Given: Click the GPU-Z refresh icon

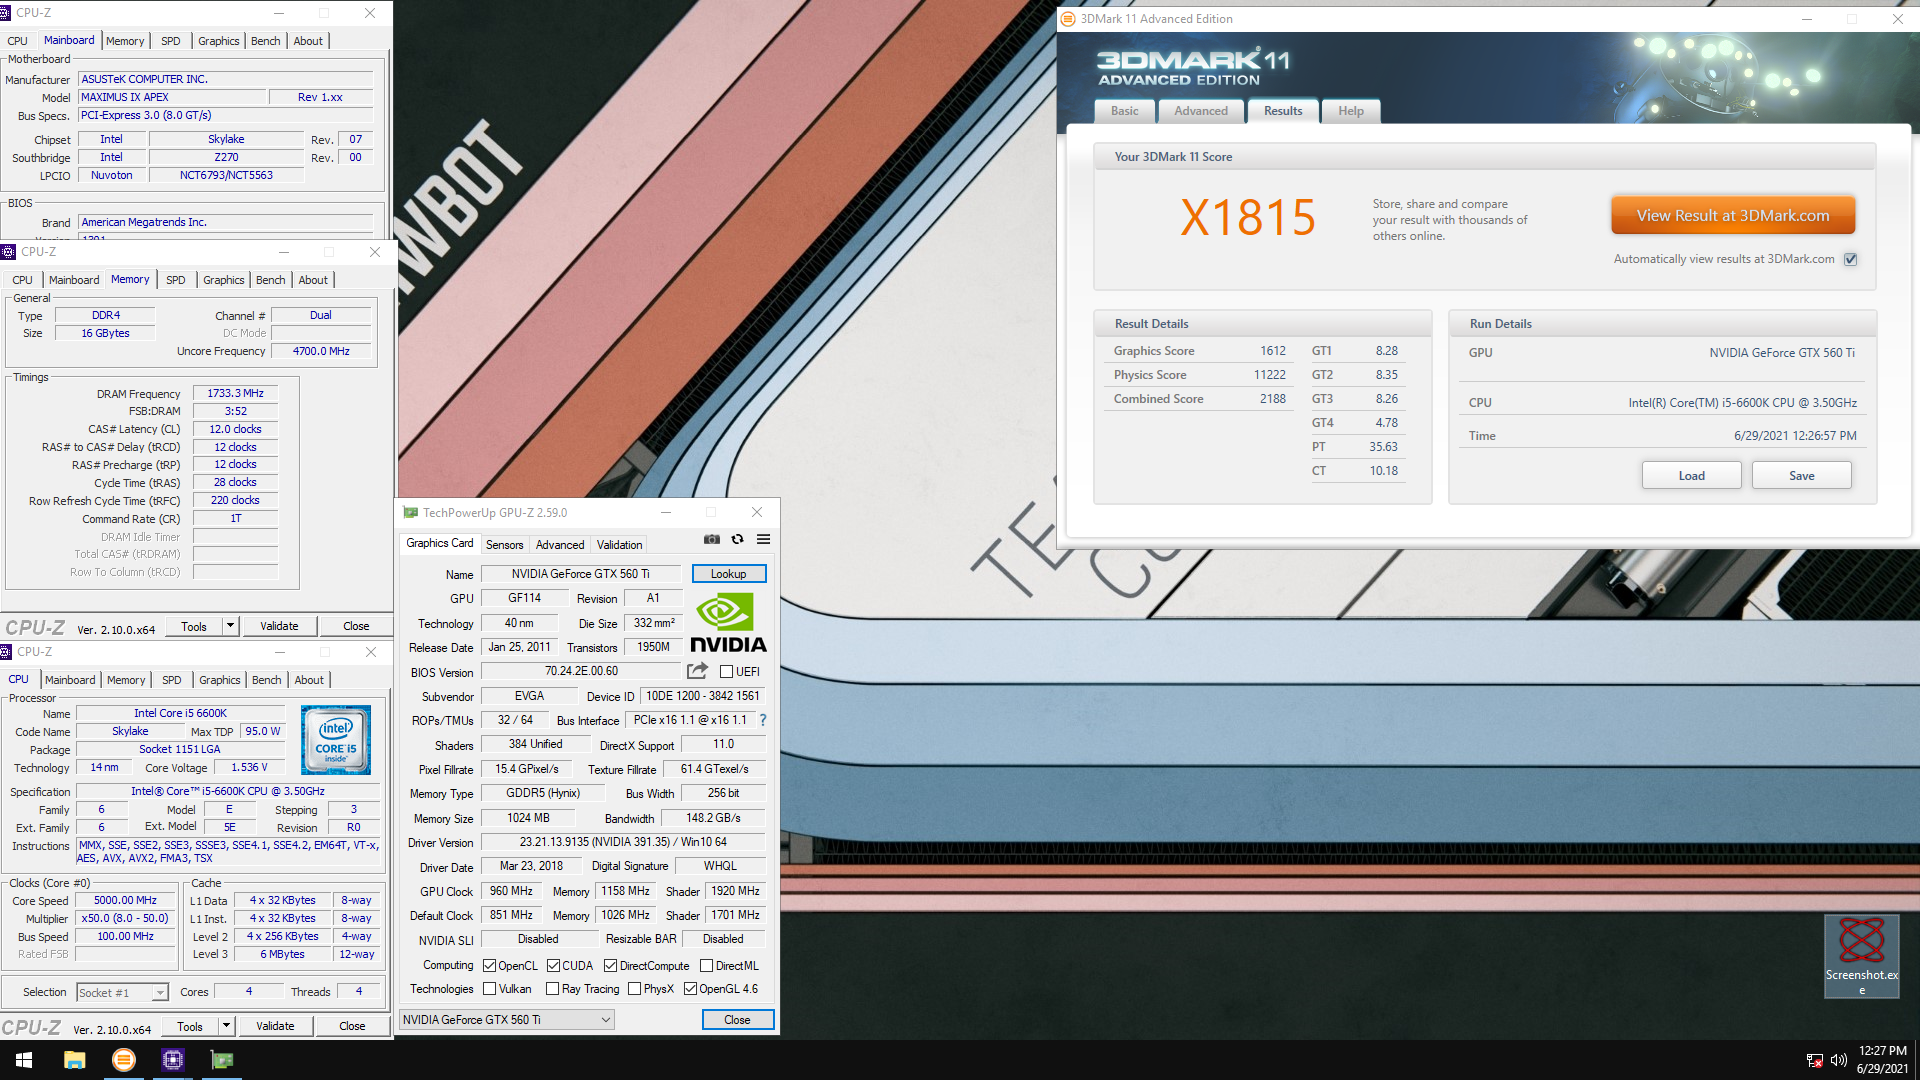Looking at the screenshot, I should click(x=737, y=540).
